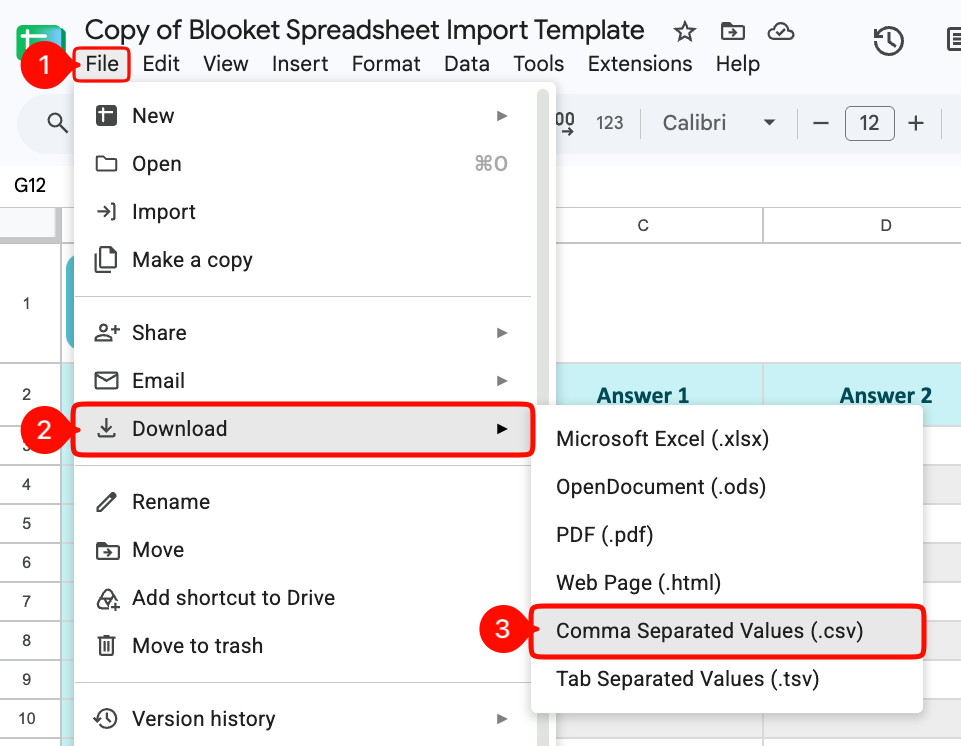Open the Calibri font dropdown

pyautogui.click(x=718, y=123)
